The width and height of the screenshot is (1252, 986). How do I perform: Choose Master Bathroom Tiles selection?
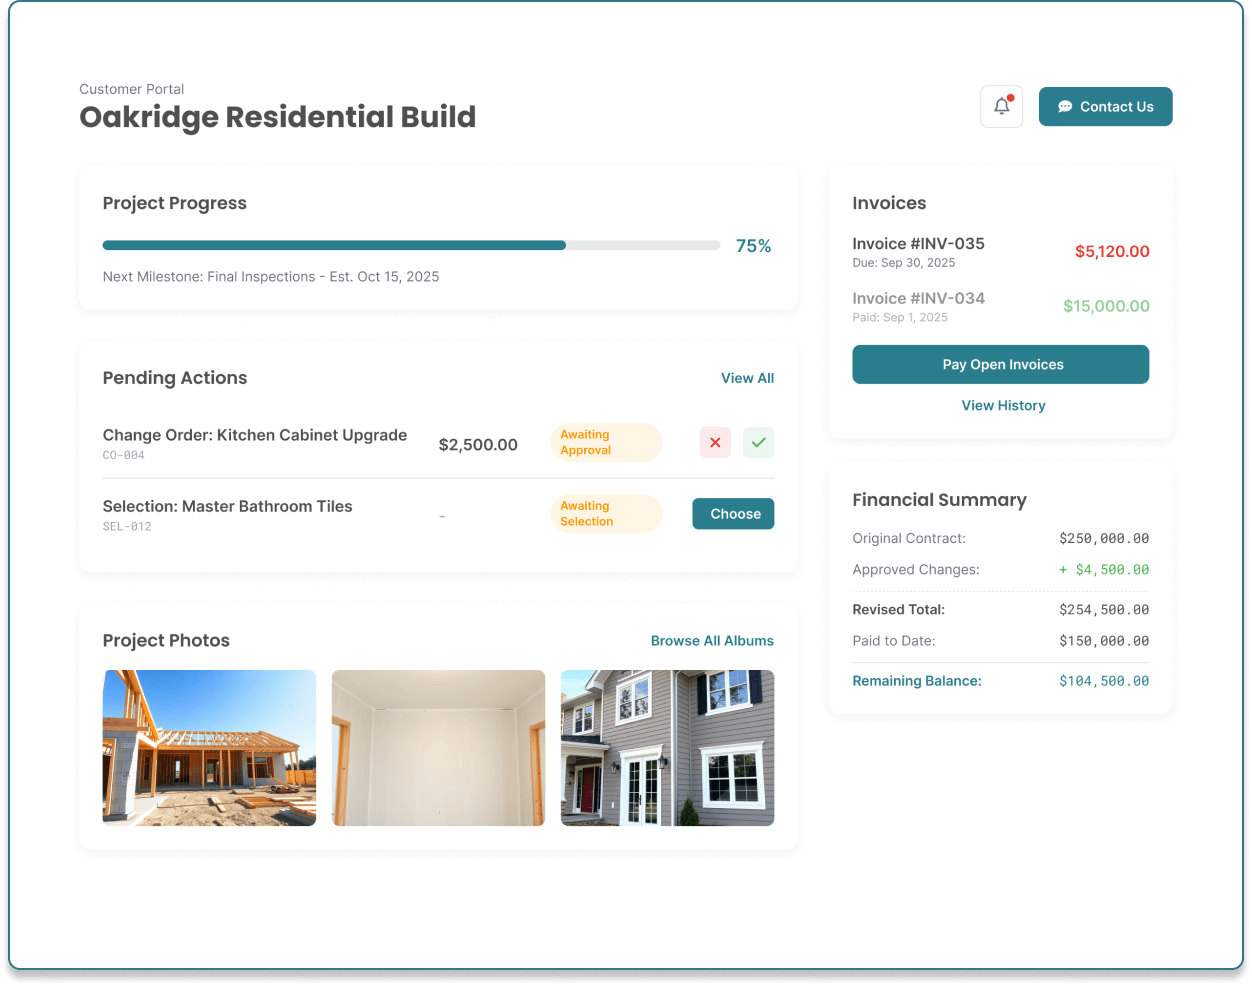click(733, 514)
